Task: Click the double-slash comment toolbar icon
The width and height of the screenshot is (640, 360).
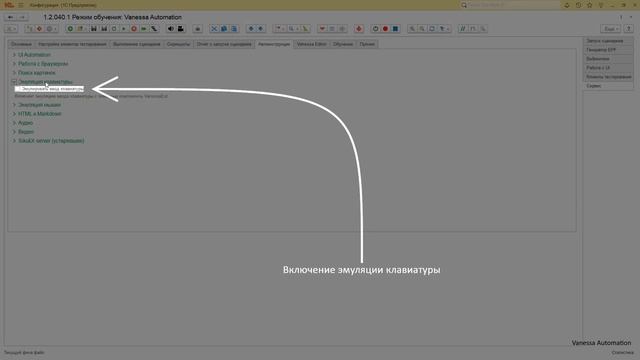Action: [463, 29]
